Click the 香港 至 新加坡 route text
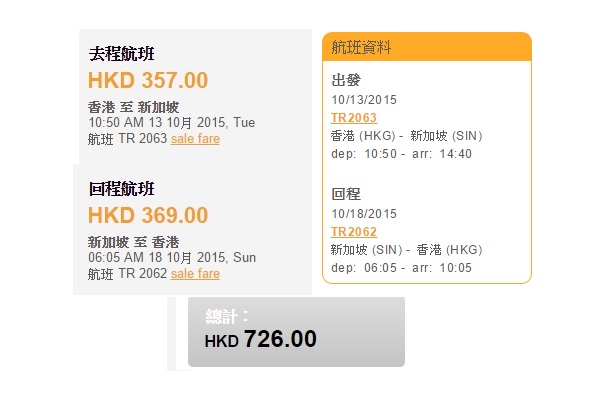The width and height of the screenshot is (600, 402). tap(134, 107)
